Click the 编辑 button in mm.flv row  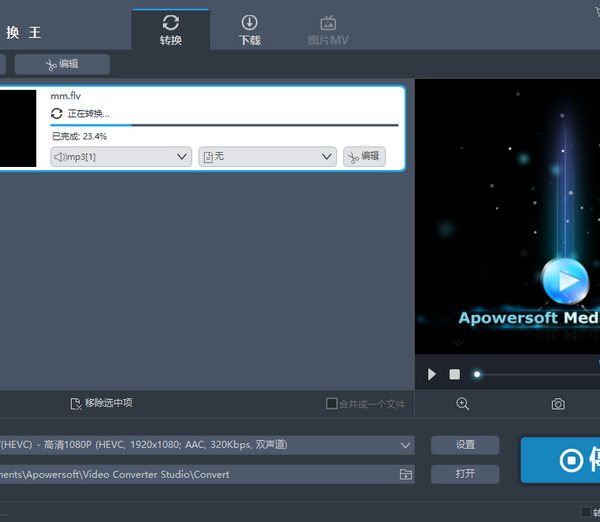tap(364, 157)
